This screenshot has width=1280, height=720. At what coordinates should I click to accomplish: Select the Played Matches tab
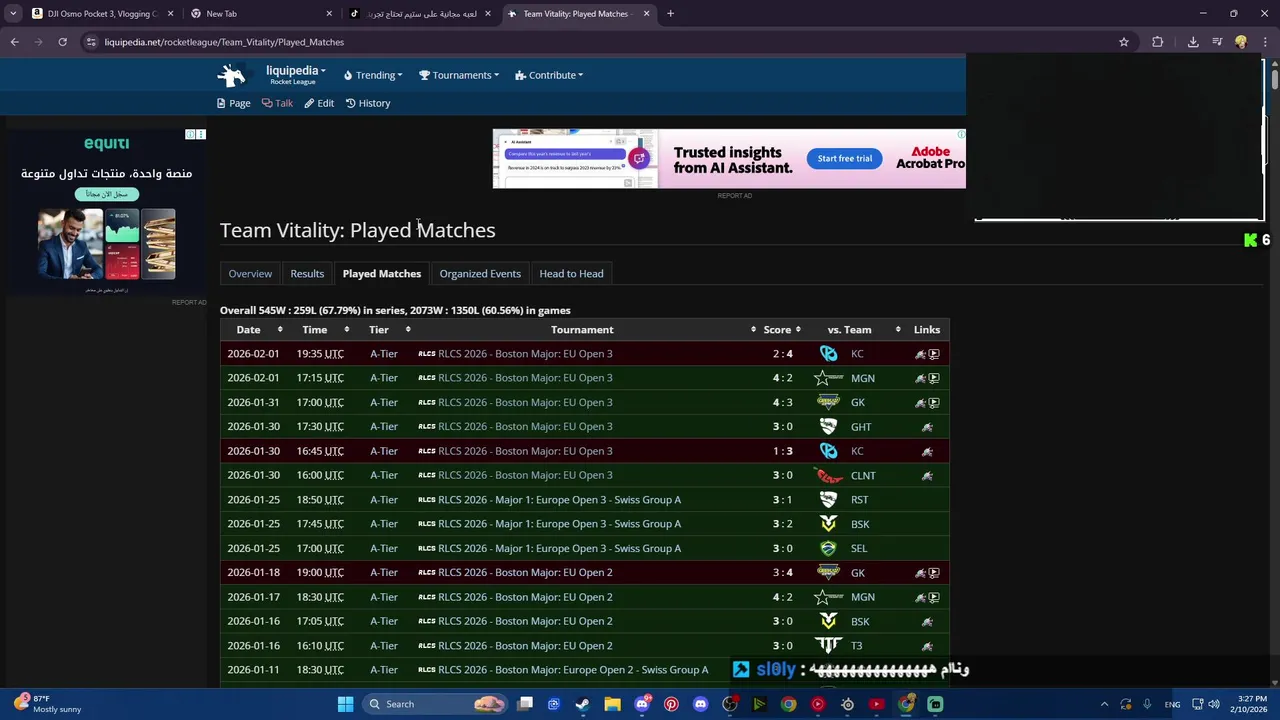click(382, 274)
